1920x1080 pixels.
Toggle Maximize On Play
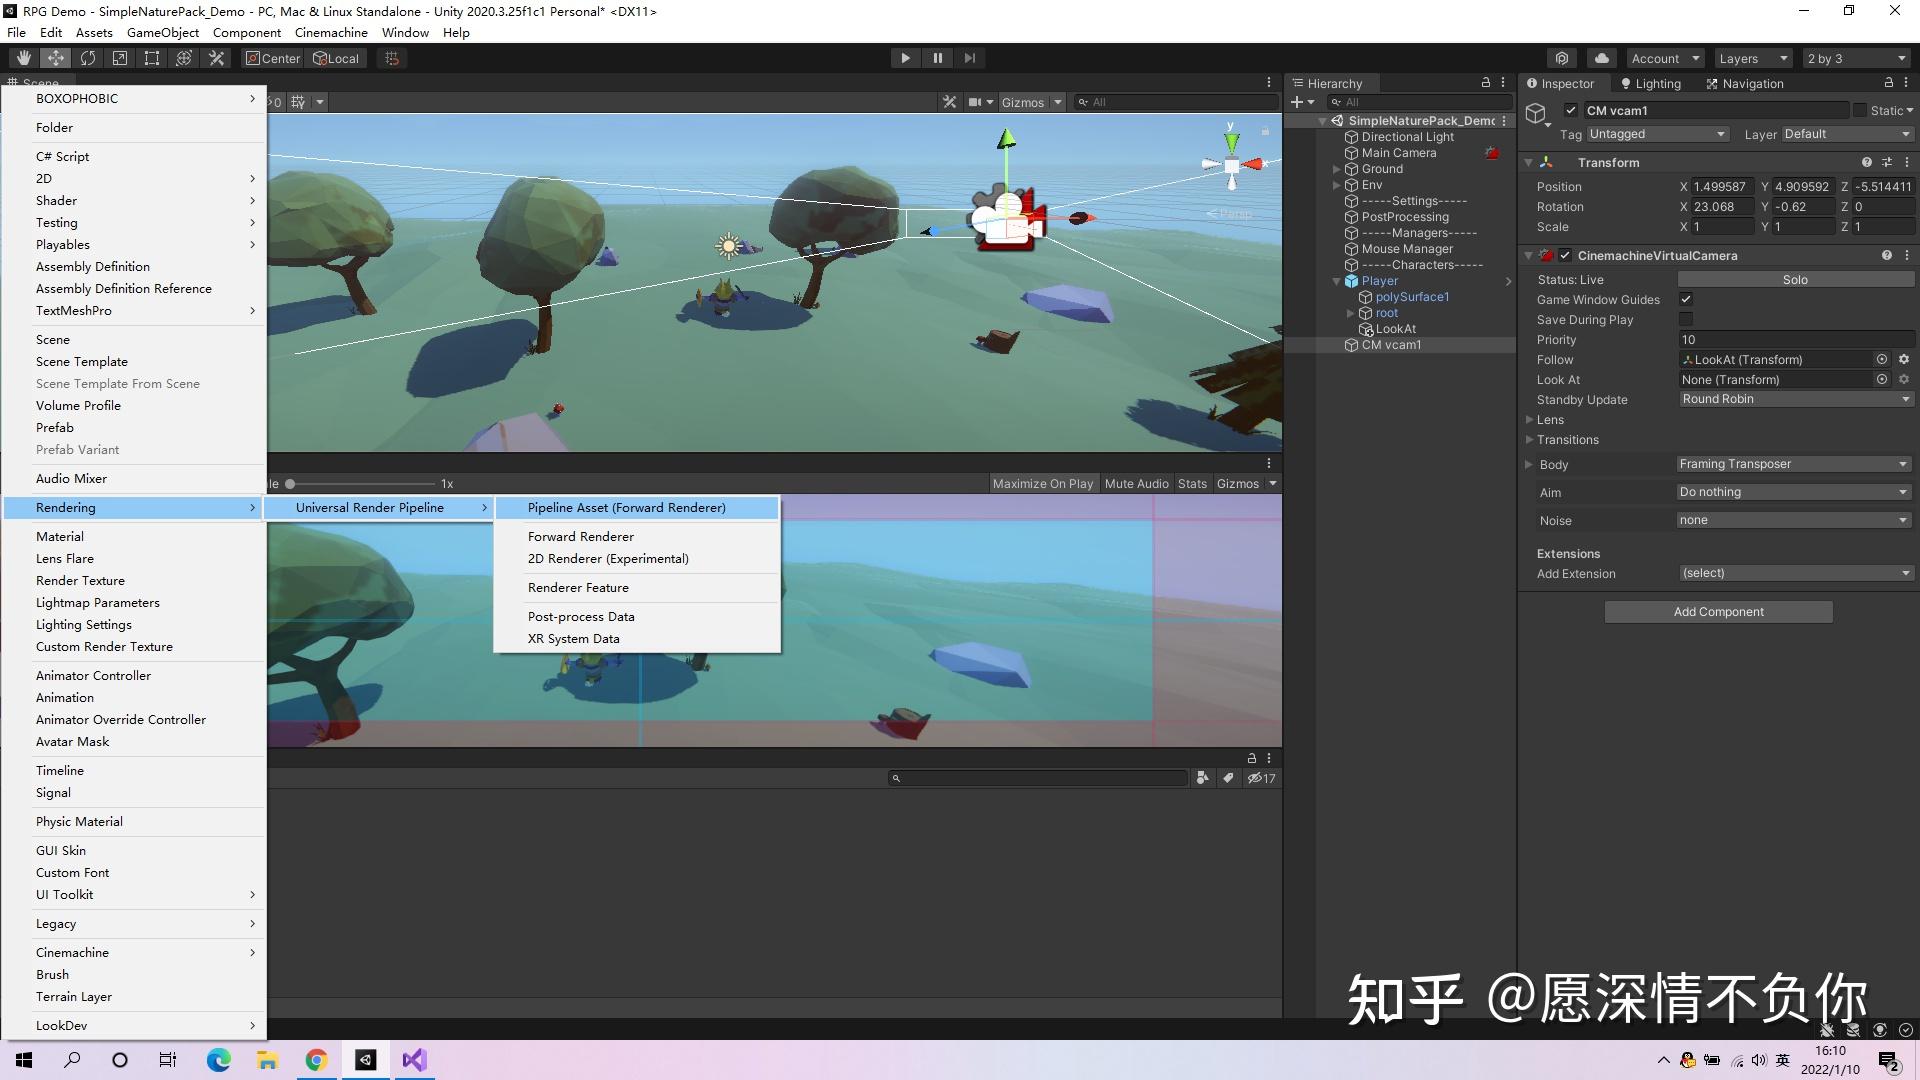click(x=1043, y=483)
